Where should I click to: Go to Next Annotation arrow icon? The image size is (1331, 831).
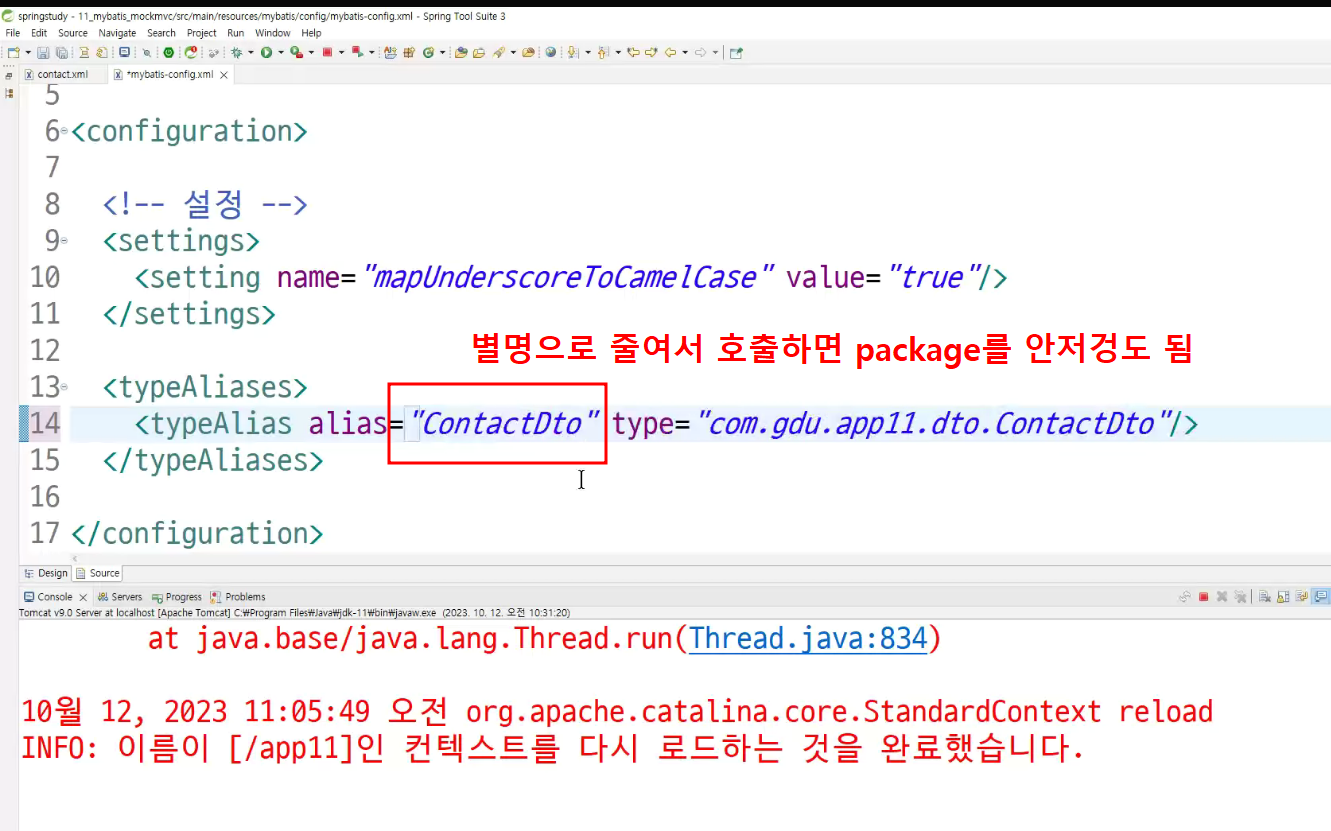pyautogui.click(x=574, y=52)
